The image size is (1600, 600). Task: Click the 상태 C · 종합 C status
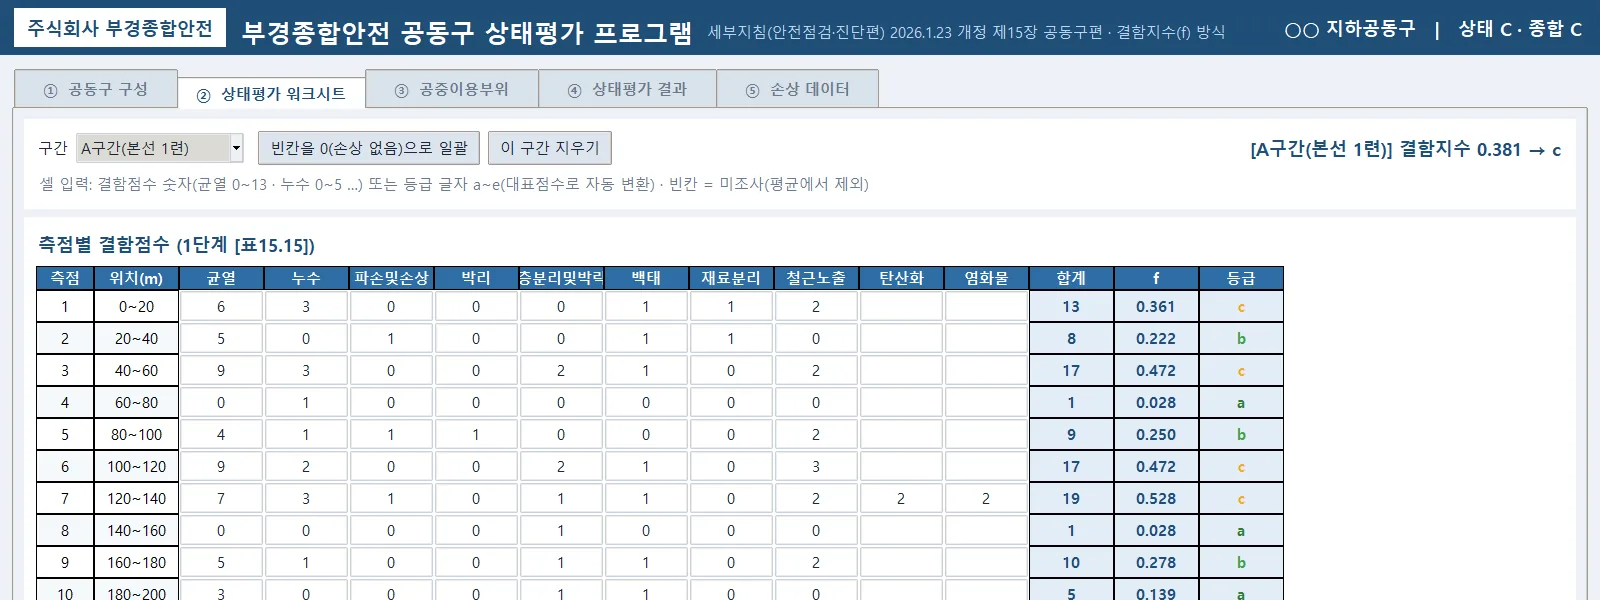[x=1520, y=29]
